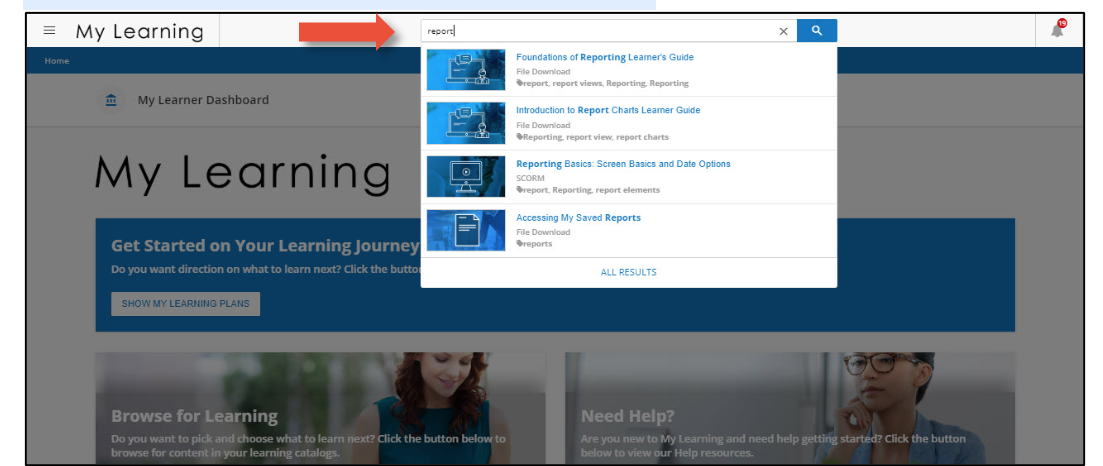The width and height of the screenshot is (1103, 466).
Task: Open Foundations of Reporting Learner's Guide result
Action: (604, 57)
